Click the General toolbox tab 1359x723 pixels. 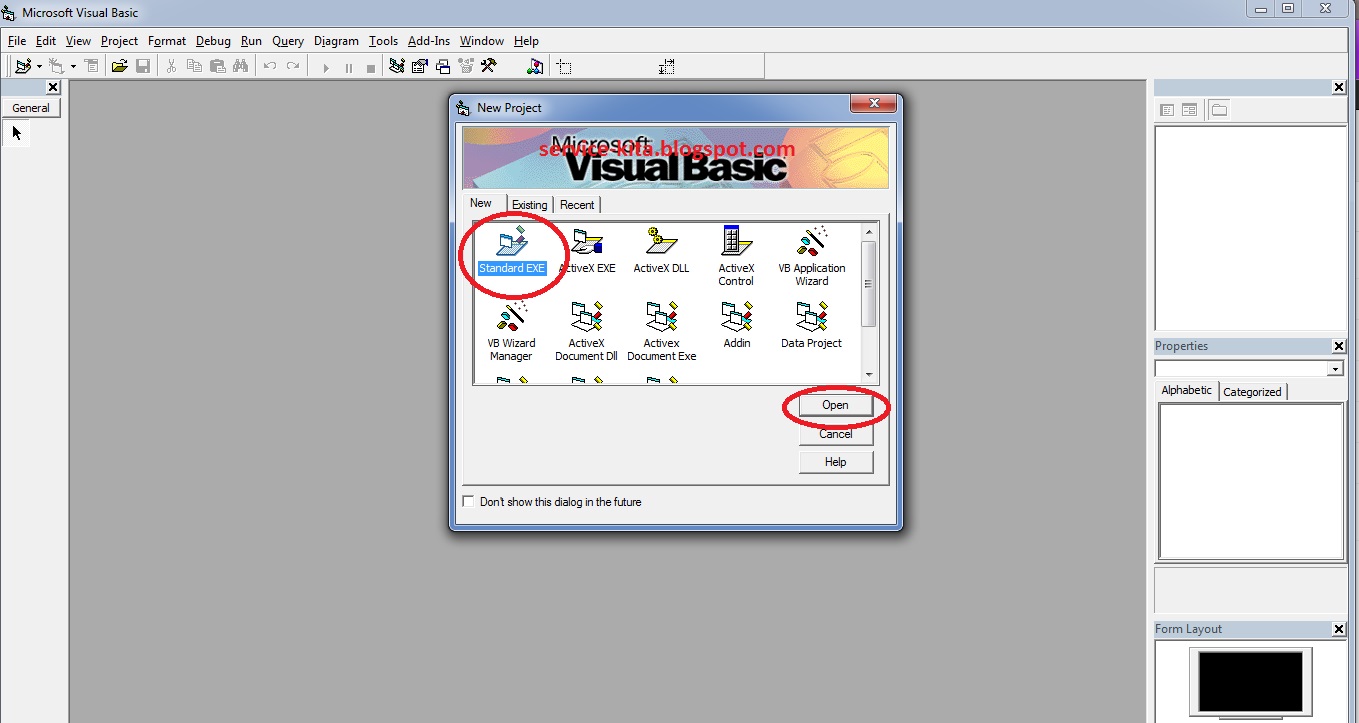[31, 108]
